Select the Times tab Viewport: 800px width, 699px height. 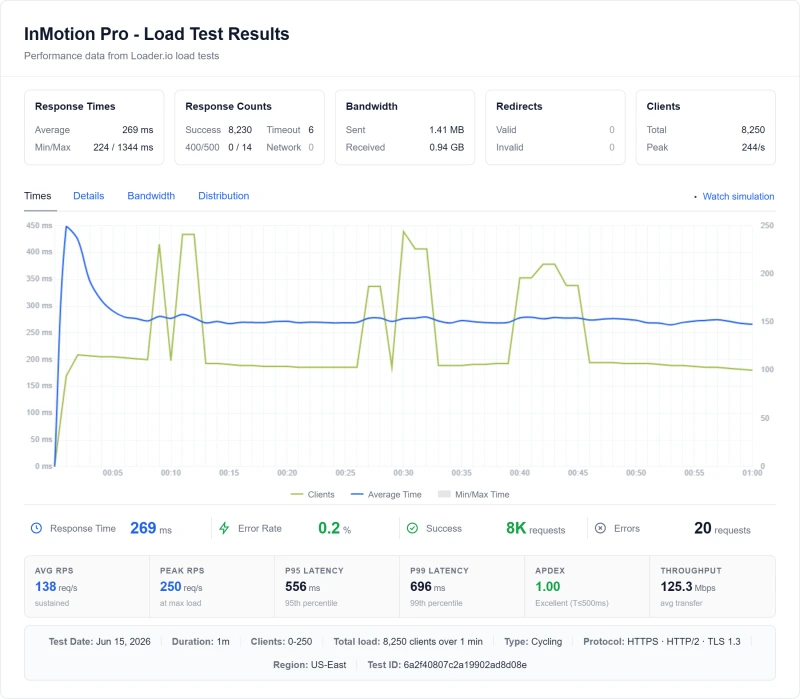(x=38, y=196)
